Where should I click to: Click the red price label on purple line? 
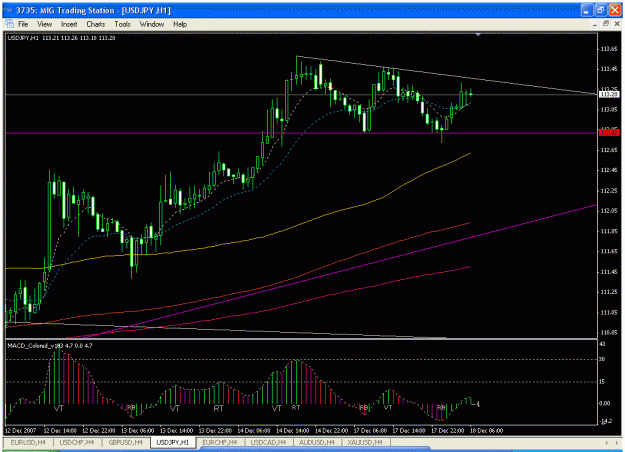click(x=609, y=132)
